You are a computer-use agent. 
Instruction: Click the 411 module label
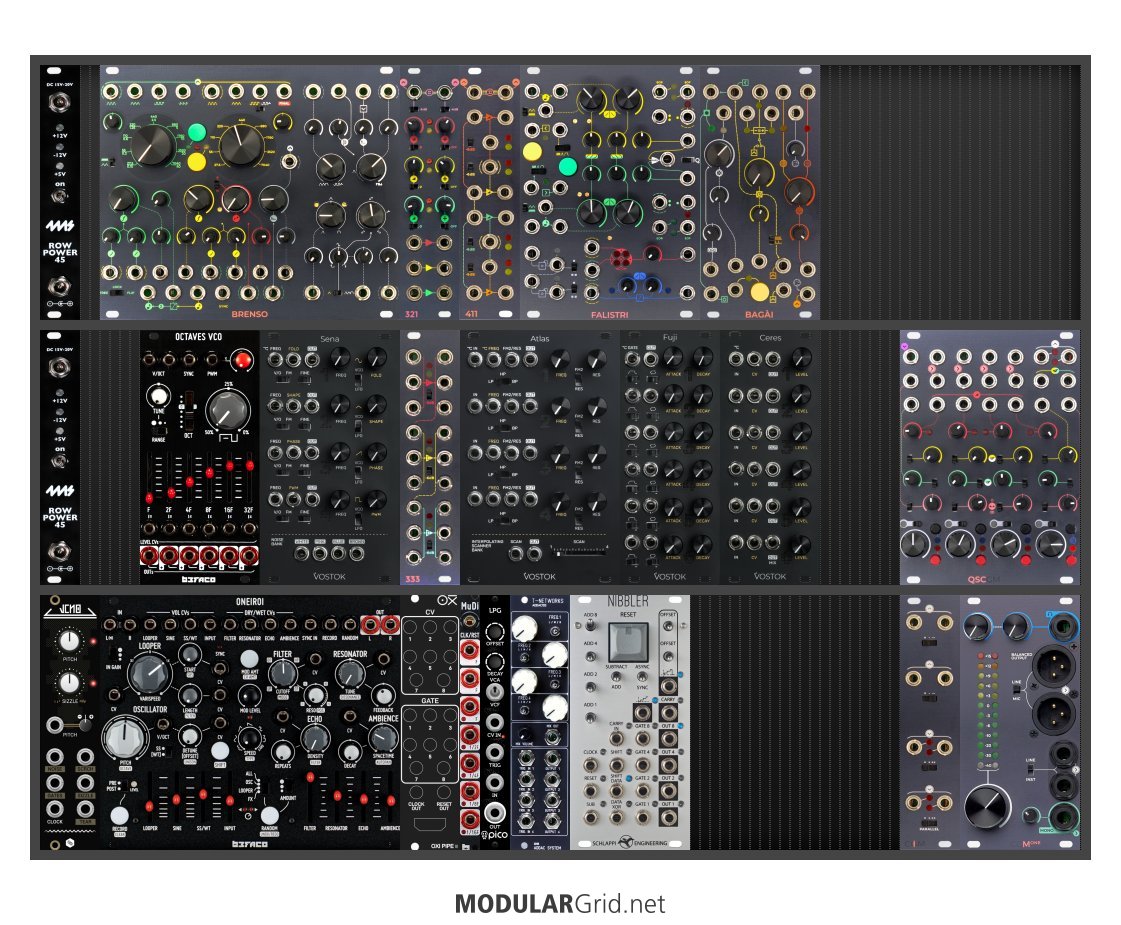(x=471, y=314)
